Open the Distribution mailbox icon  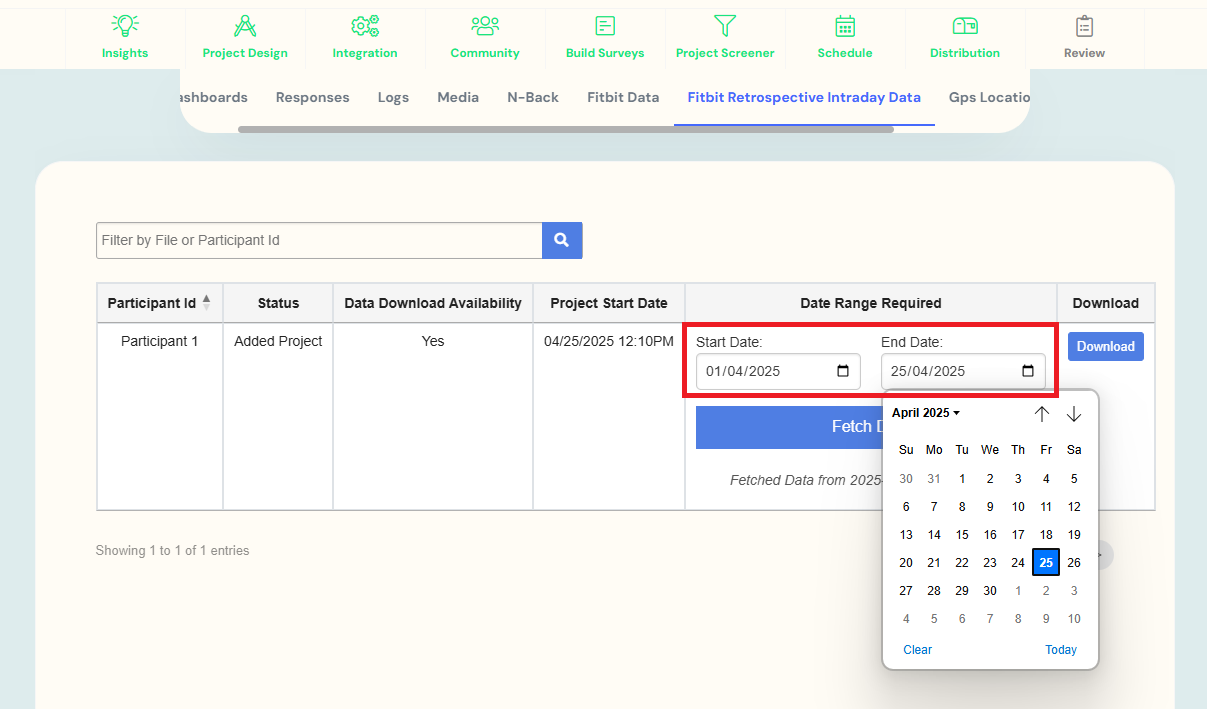click(x=965, y=26)
